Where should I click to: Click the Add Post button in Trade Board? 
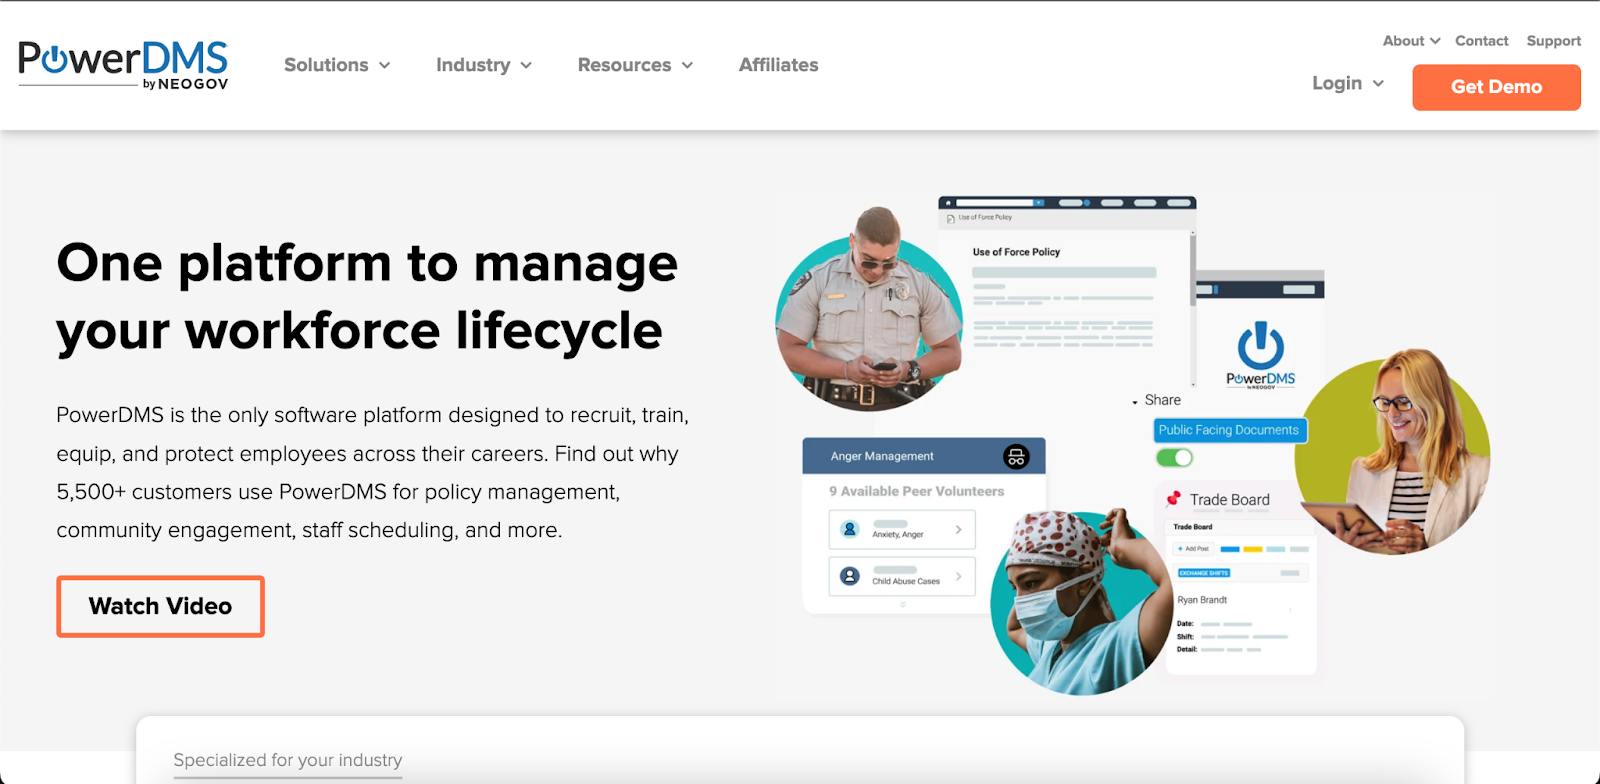[1193, 549]
